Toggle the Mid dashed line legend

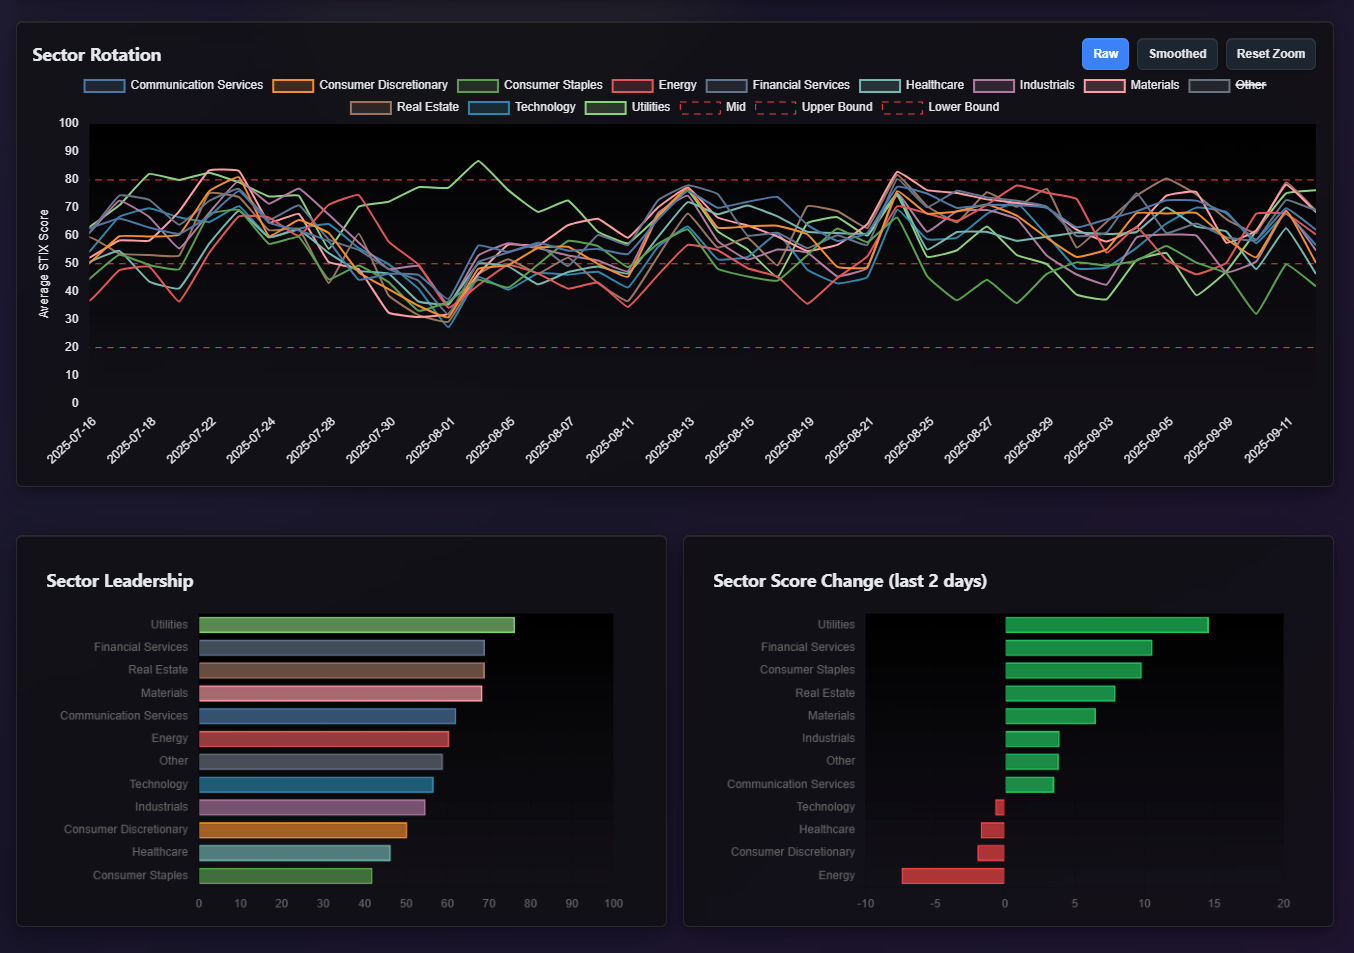(x=713, y=107)
